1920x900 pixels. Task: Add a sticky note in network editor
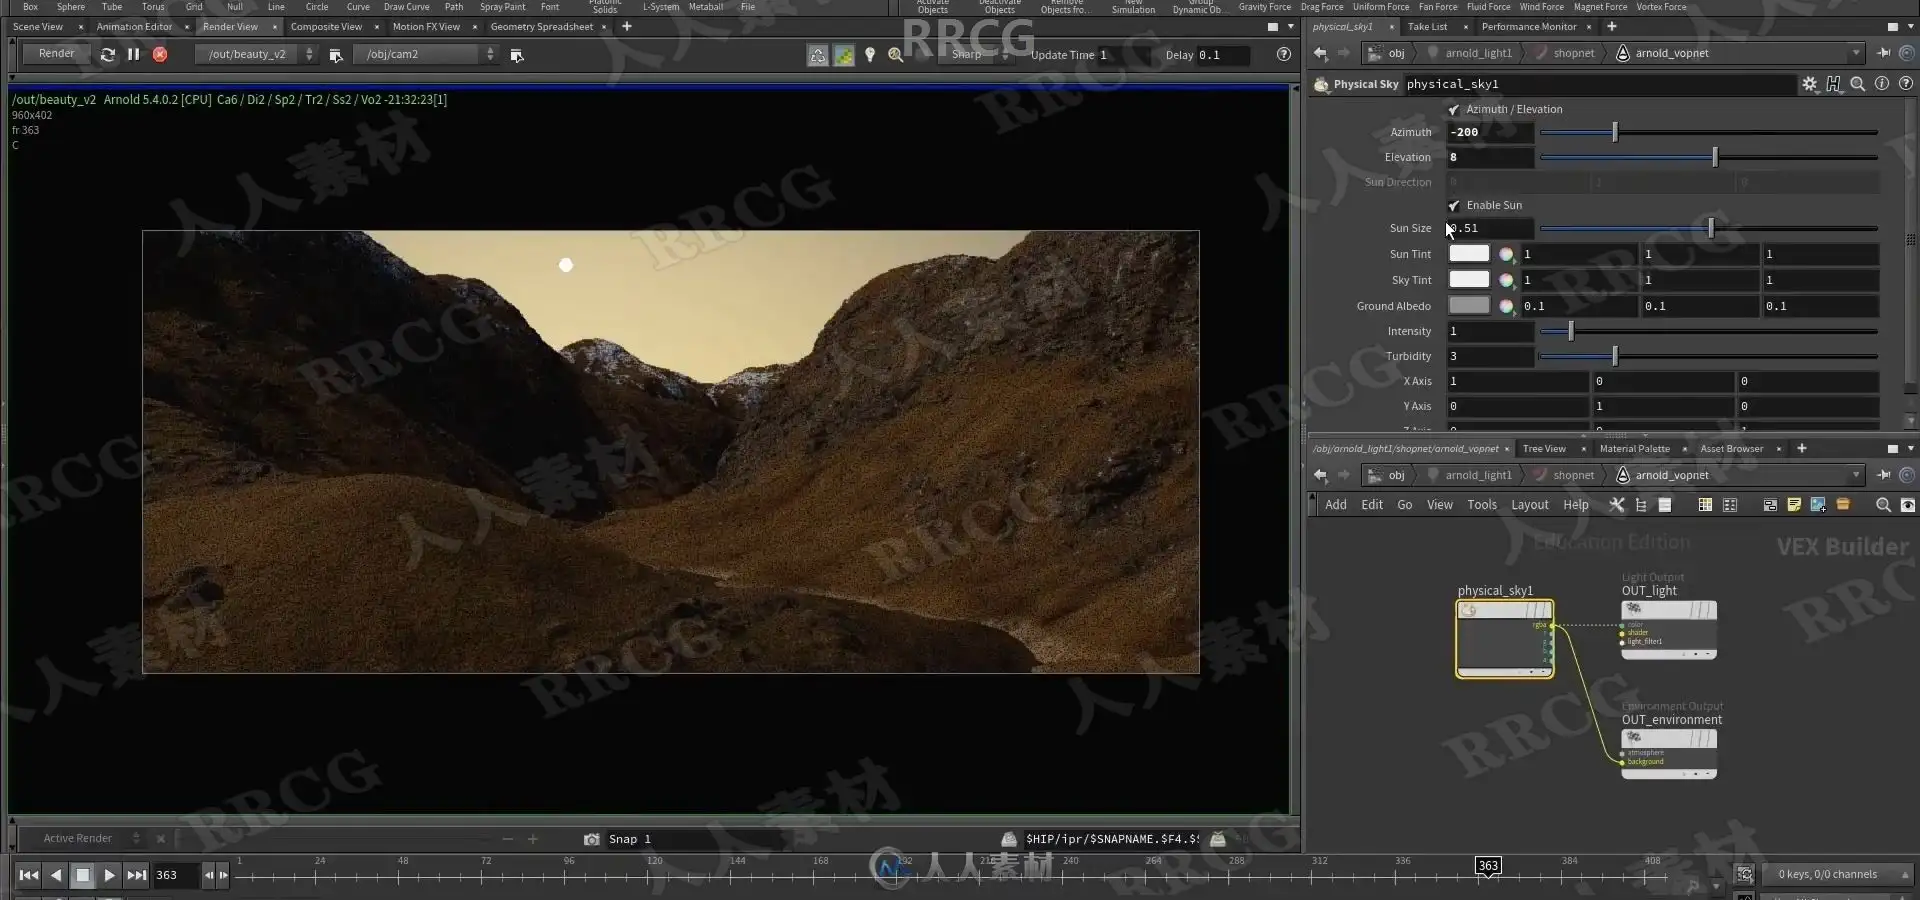[1794, 505]
